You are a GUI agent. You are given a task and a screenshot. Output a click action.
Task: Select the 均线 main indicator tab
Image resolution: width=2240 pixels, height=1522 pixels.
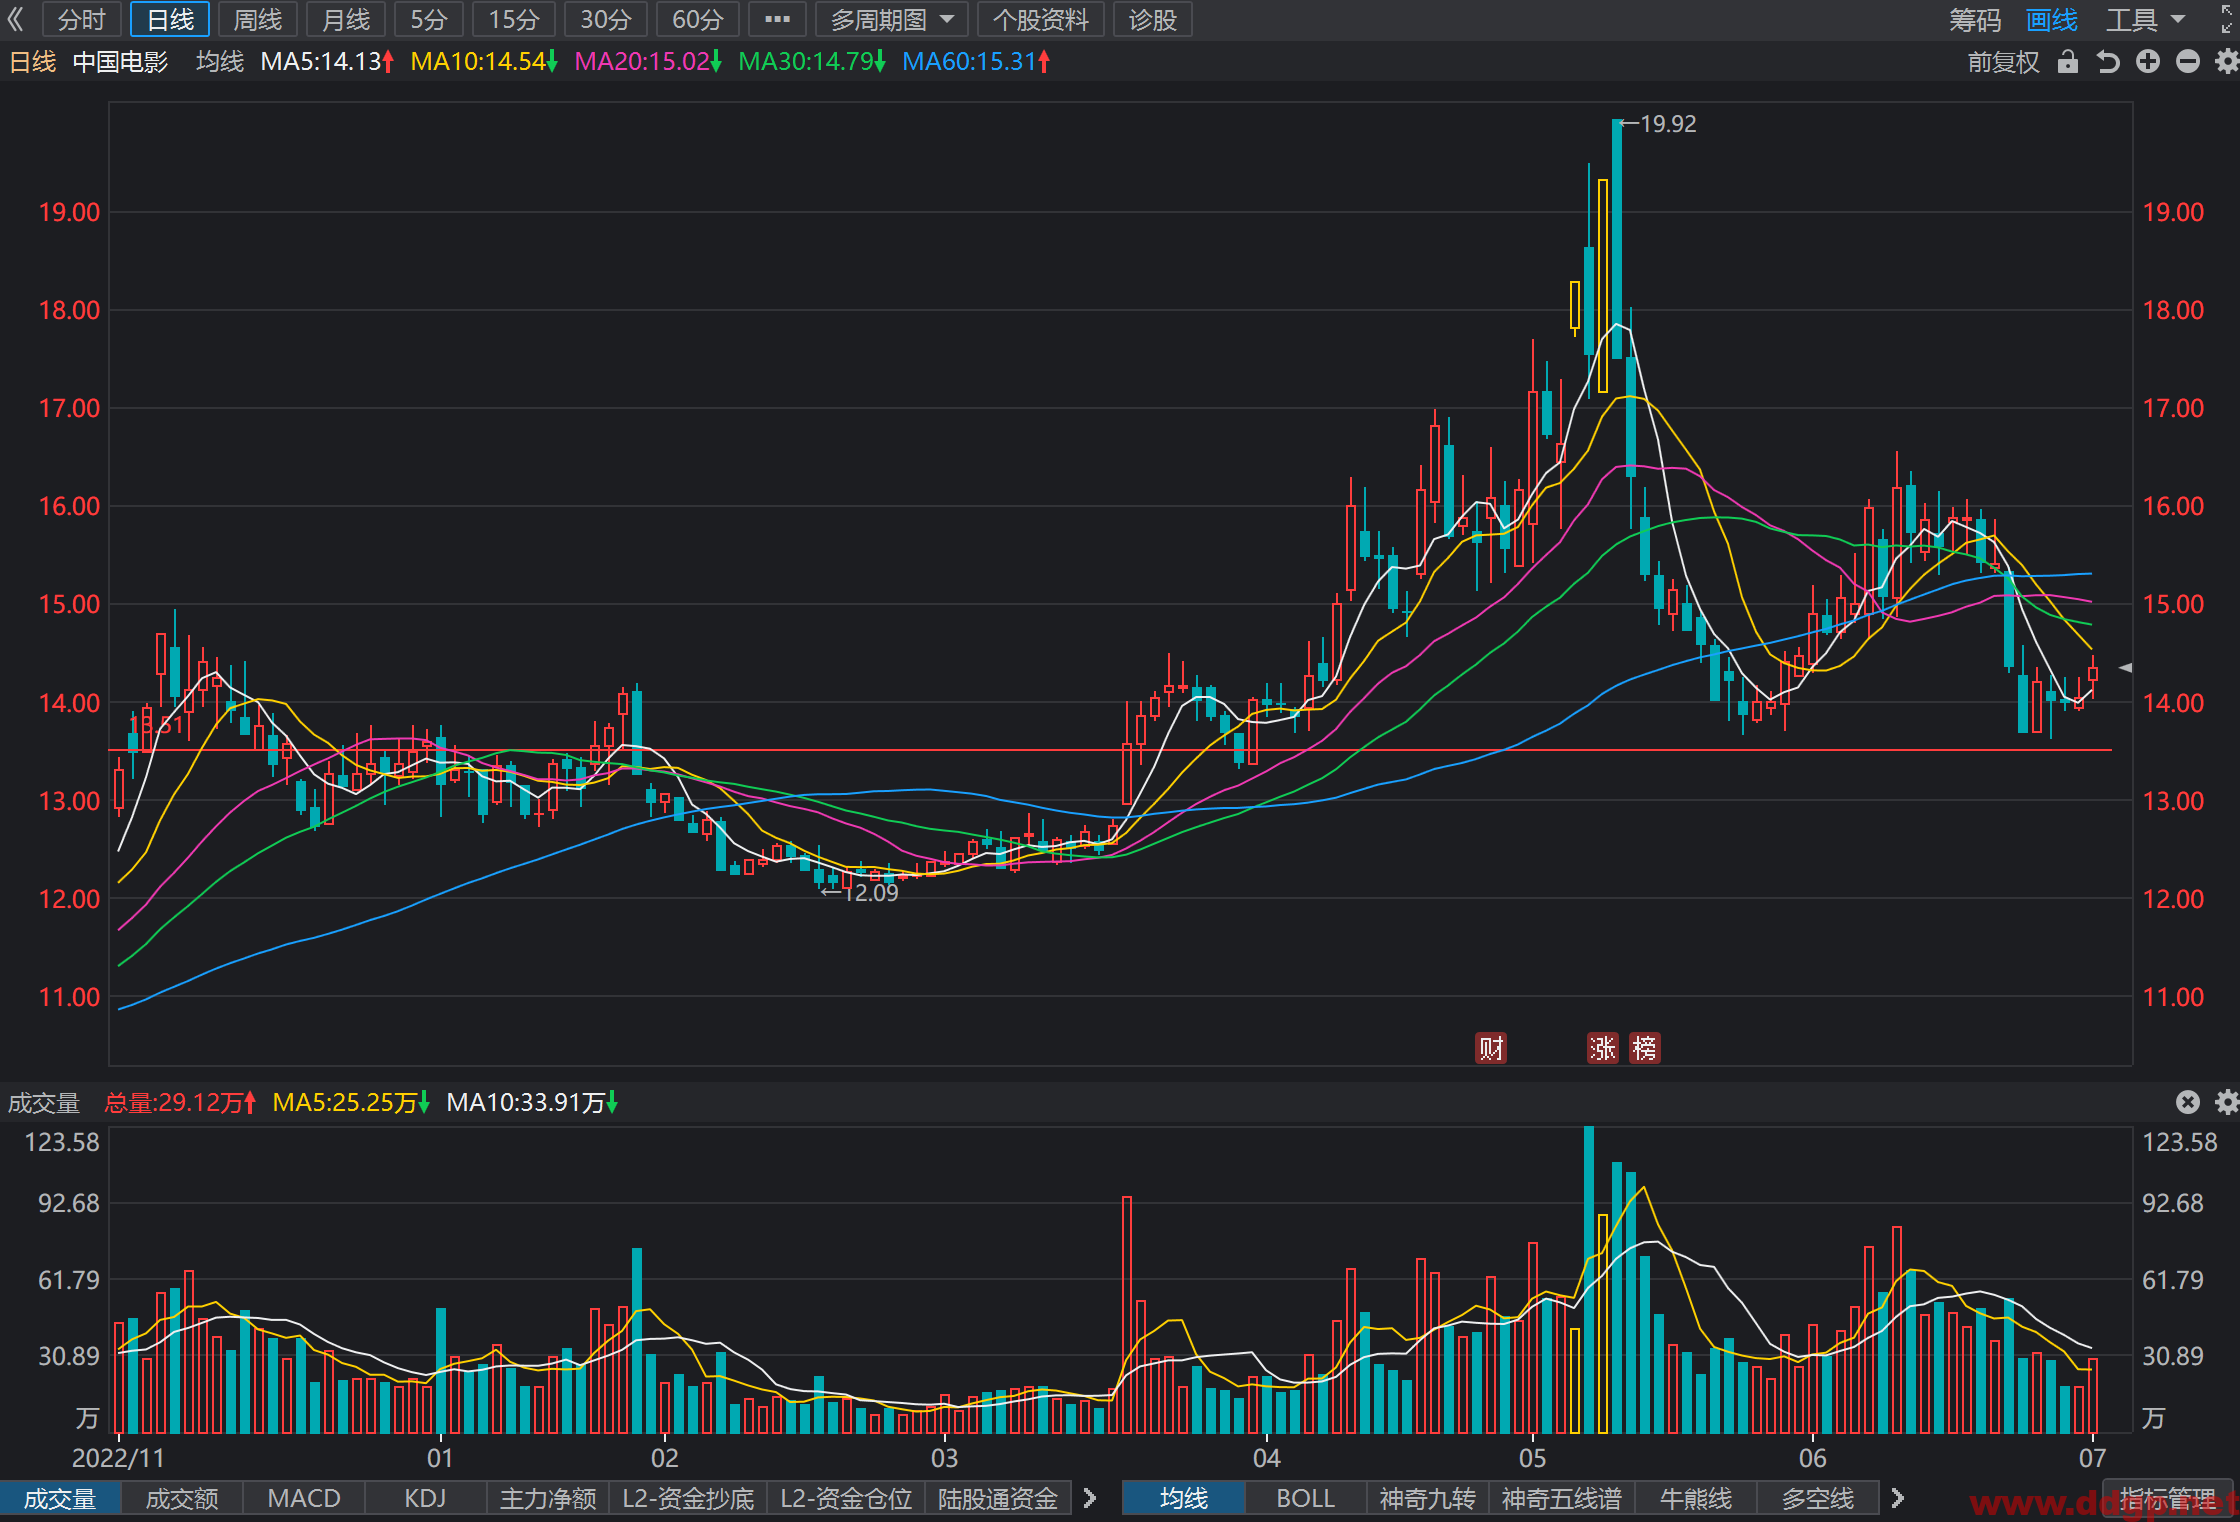click(x=1184, y=1498)
